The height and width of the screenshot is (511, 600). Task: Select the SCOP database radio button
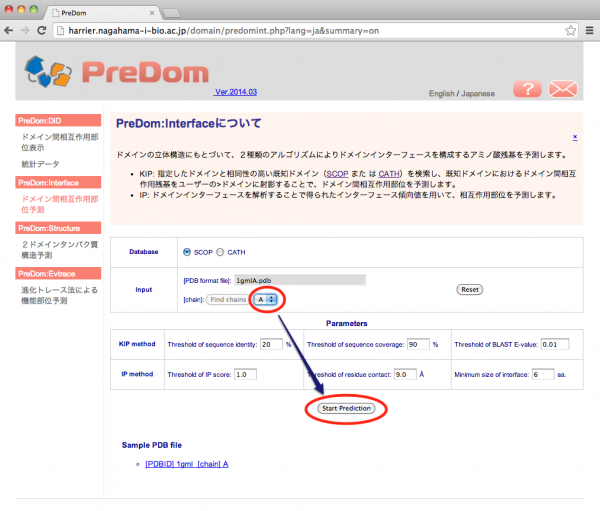(187, 252)
